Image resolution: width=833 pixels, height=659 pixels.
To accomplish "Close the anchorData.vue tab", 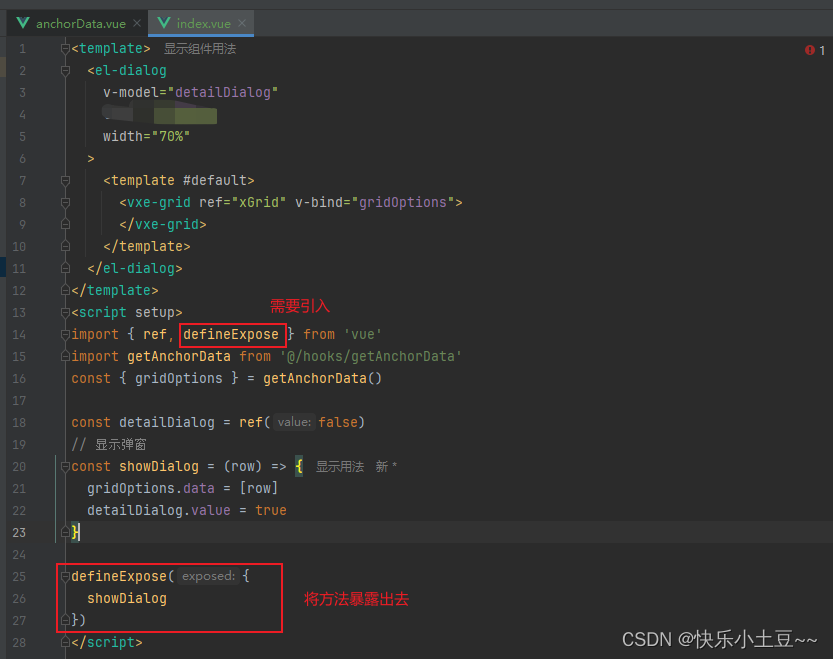I will [137, 22].
